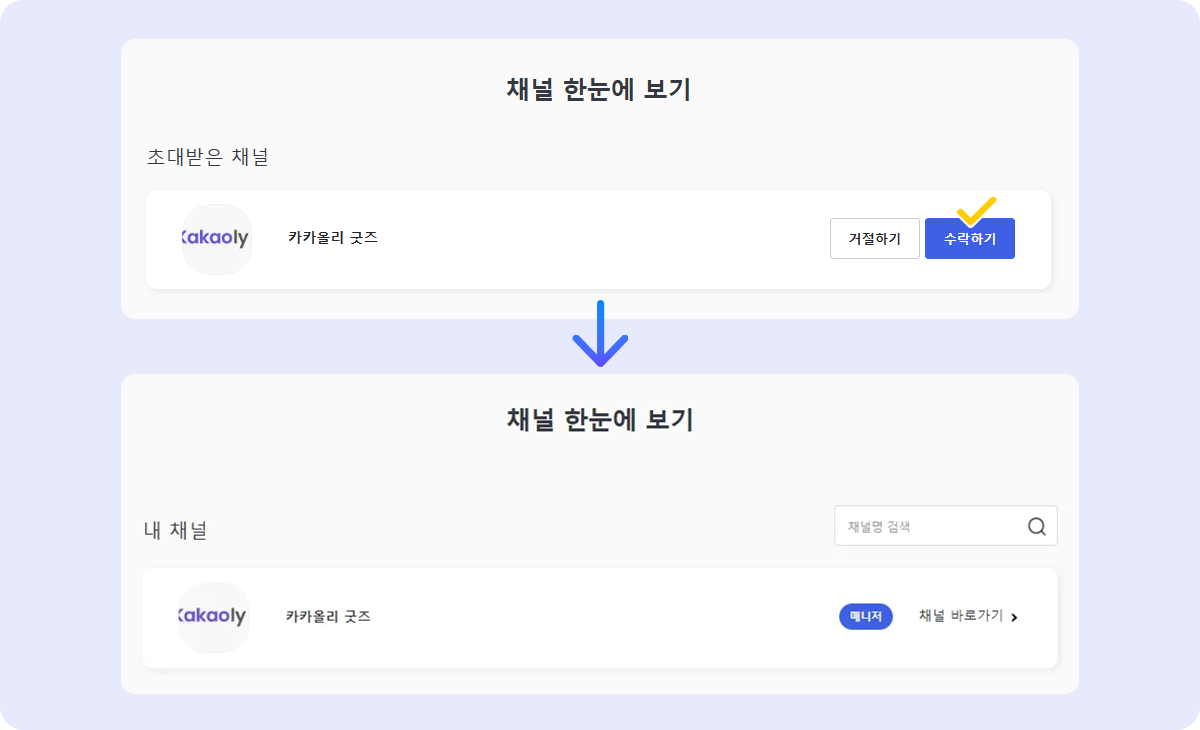The image size is (1200, 730).
Task: Click the chevron beside 채널 바로가기
Action: (1014, 617)
